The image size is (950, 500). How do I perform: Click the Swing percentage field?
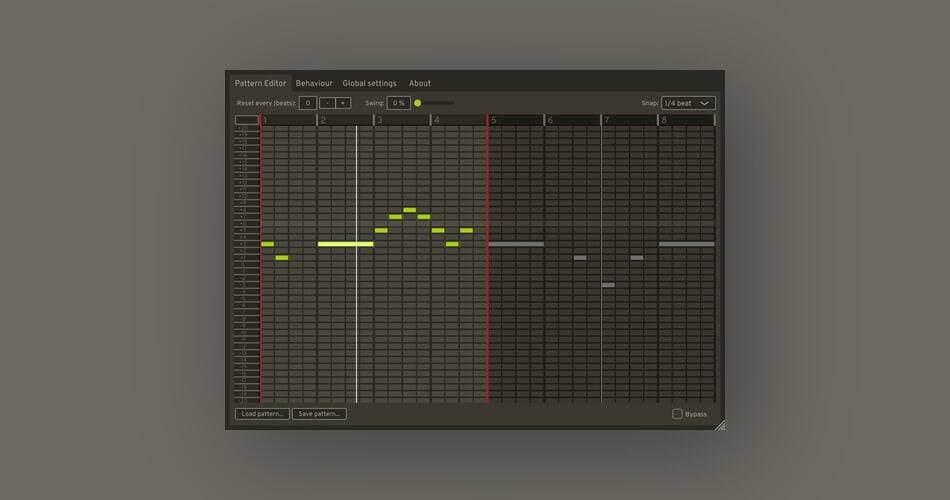[399, 103]
